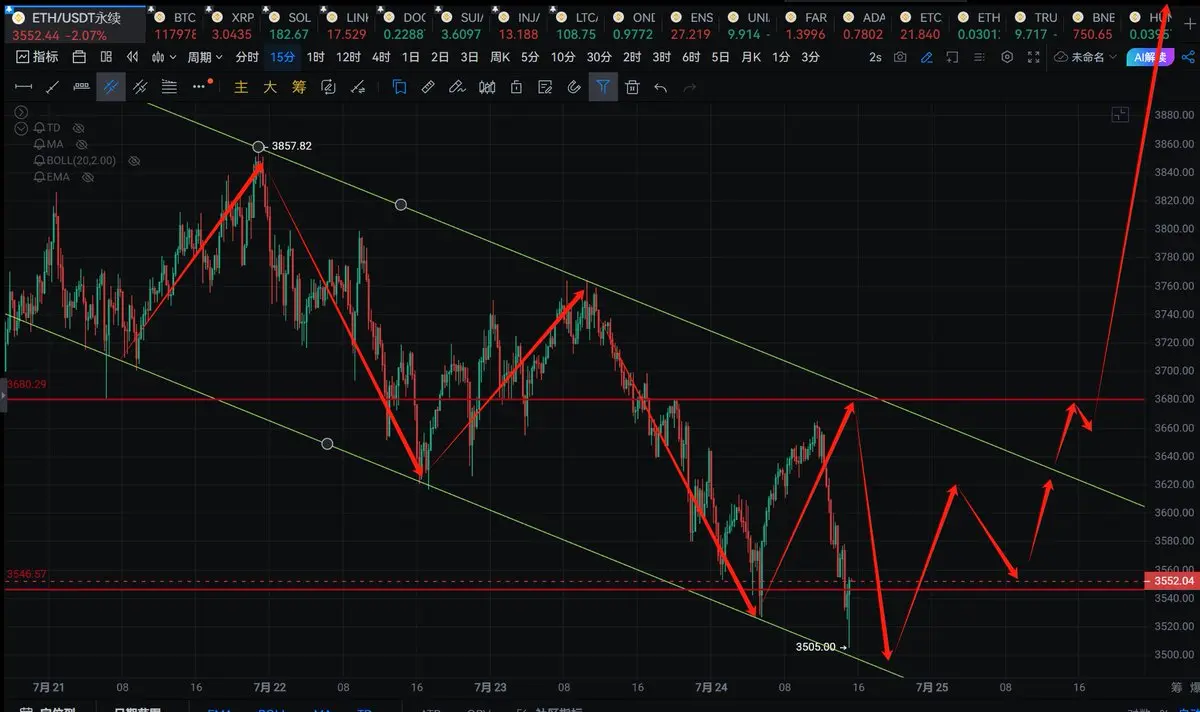This screenshot has width=1200, height=712.
Task: Select the 1日 timeframe
Action: point(410,57)
